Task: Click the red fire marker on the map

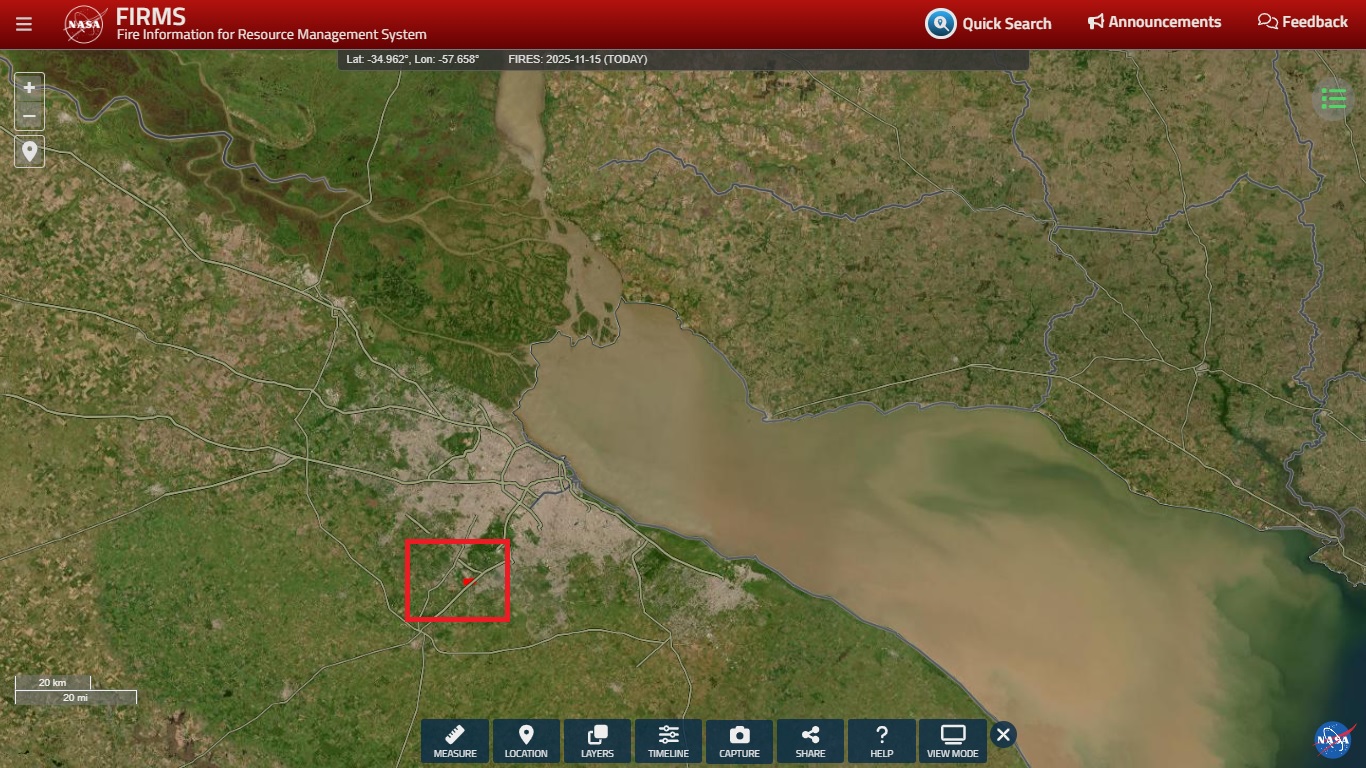Action: point(467,580)
